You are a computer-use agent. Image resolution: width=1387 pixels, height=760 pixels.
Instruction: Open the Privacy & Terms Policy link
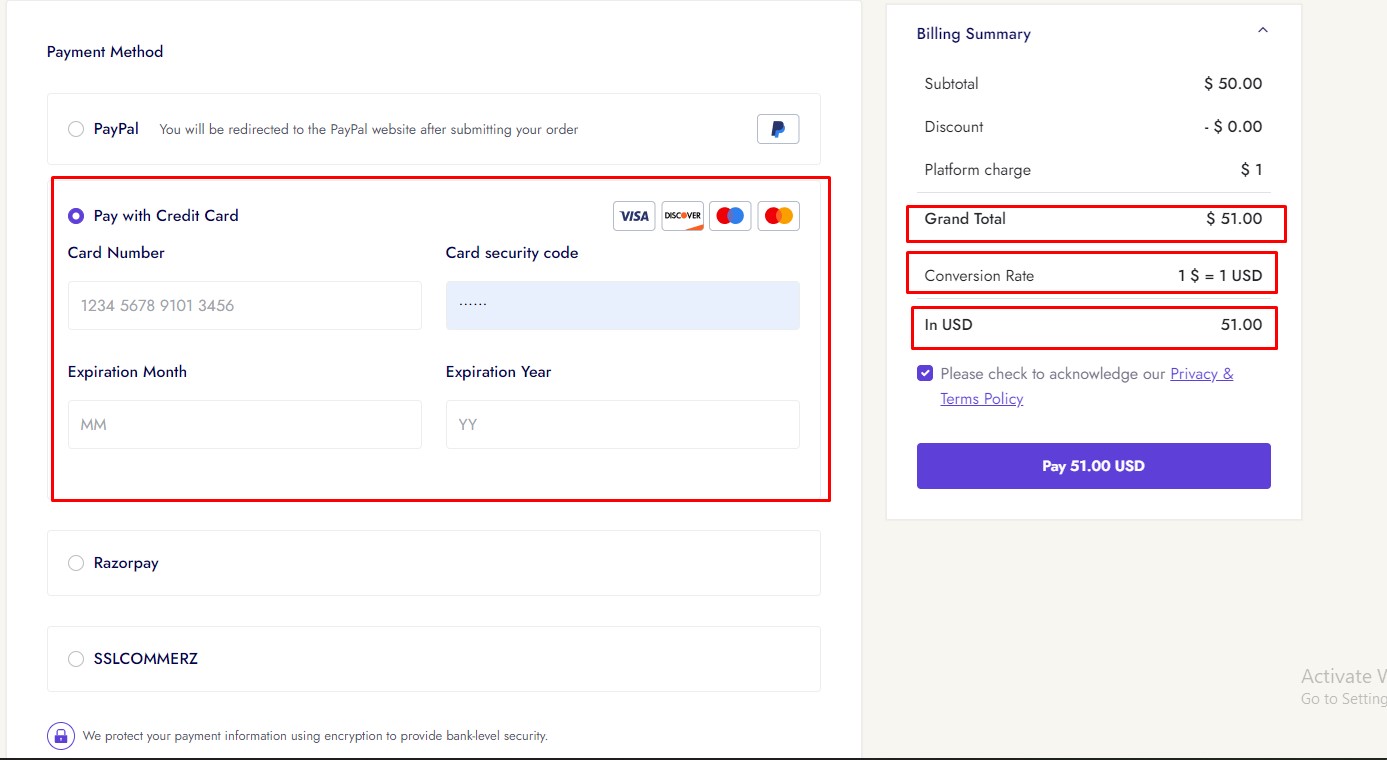[1201, 374]
